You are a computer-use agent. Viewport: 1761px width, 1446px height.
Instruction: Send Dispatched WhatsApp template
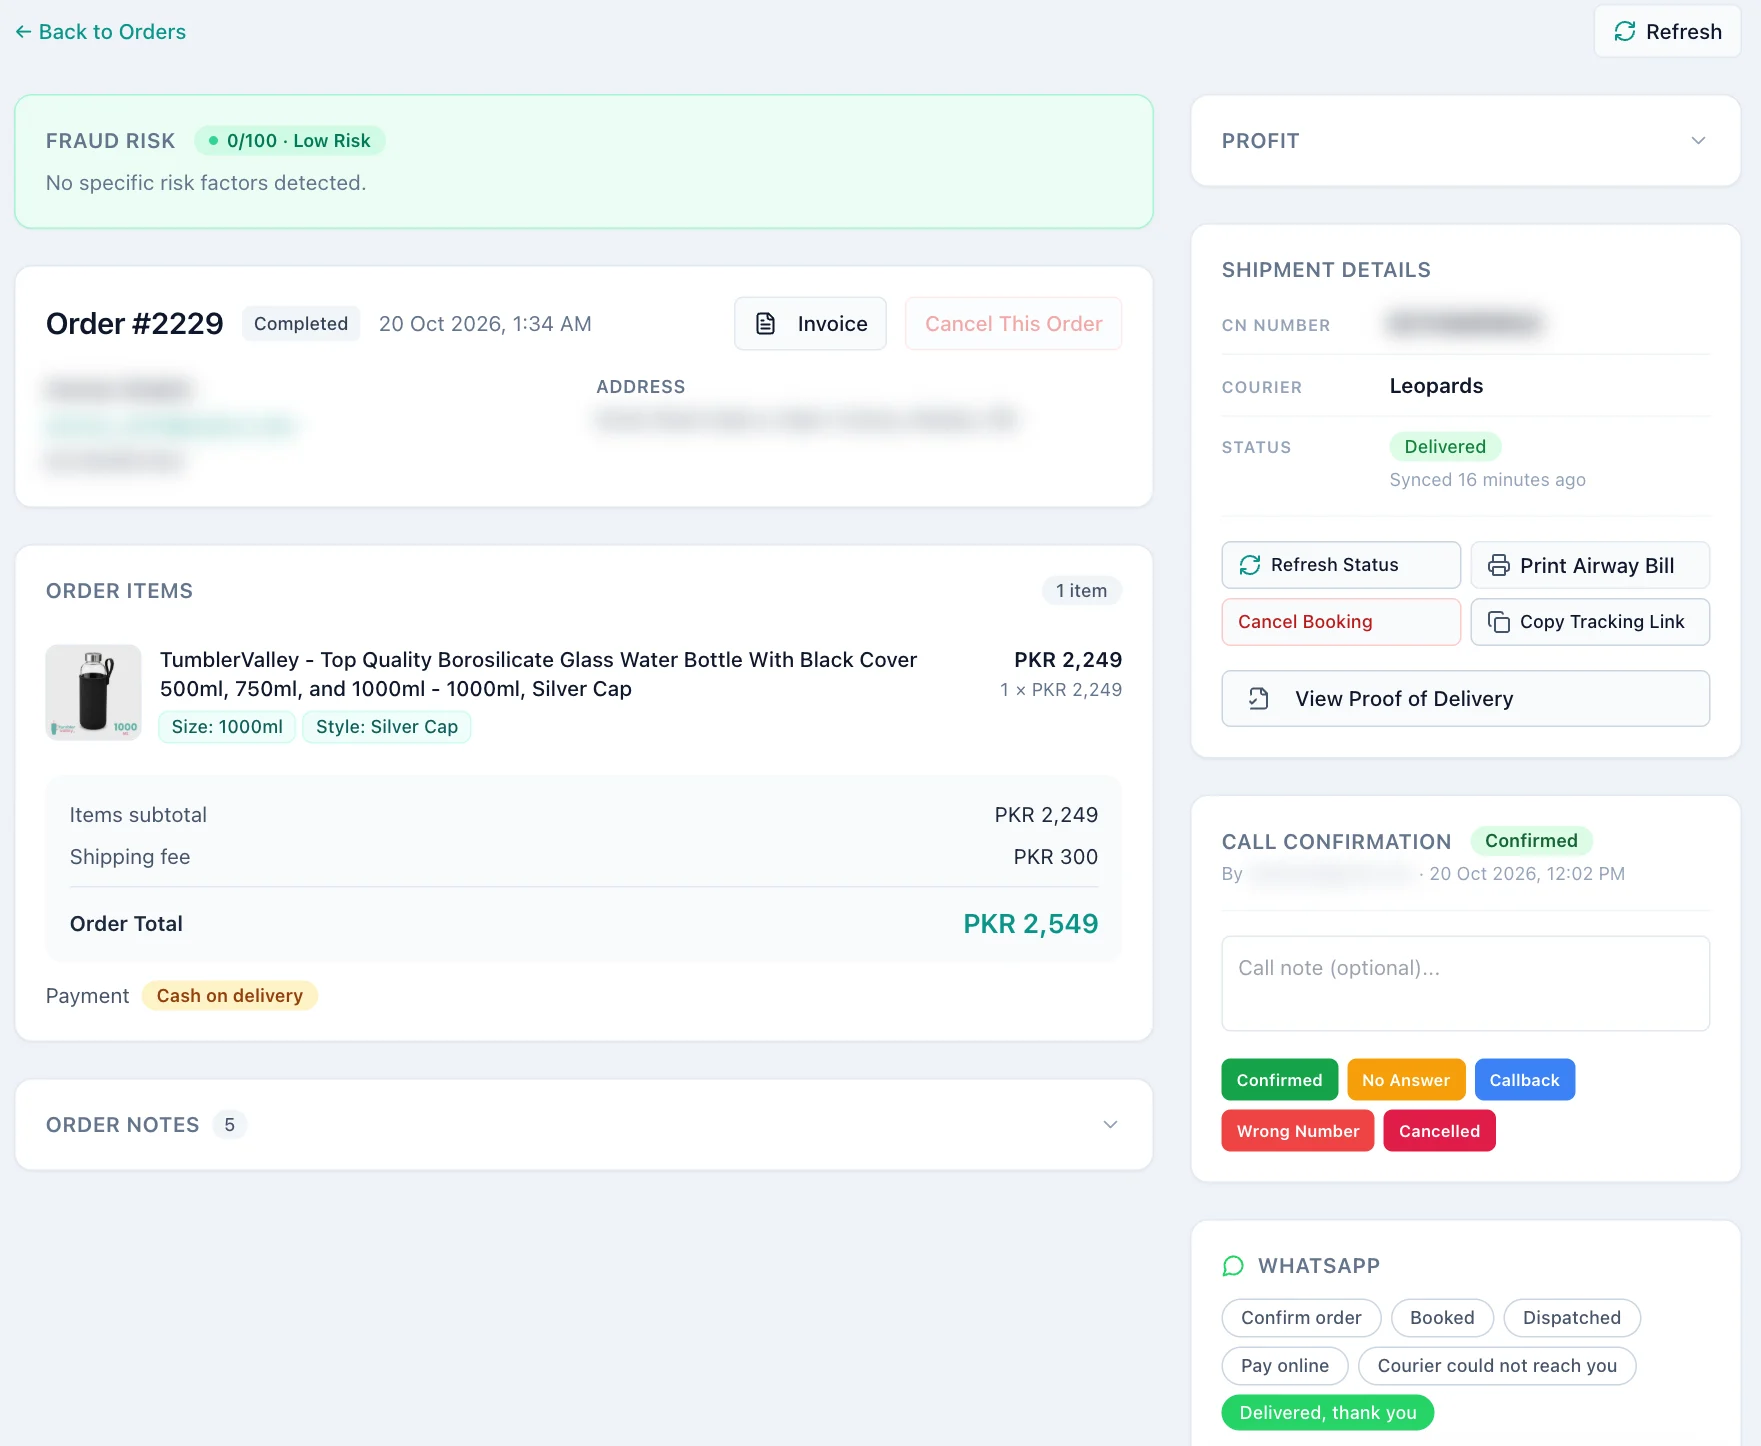[x=1571, y=1318]
